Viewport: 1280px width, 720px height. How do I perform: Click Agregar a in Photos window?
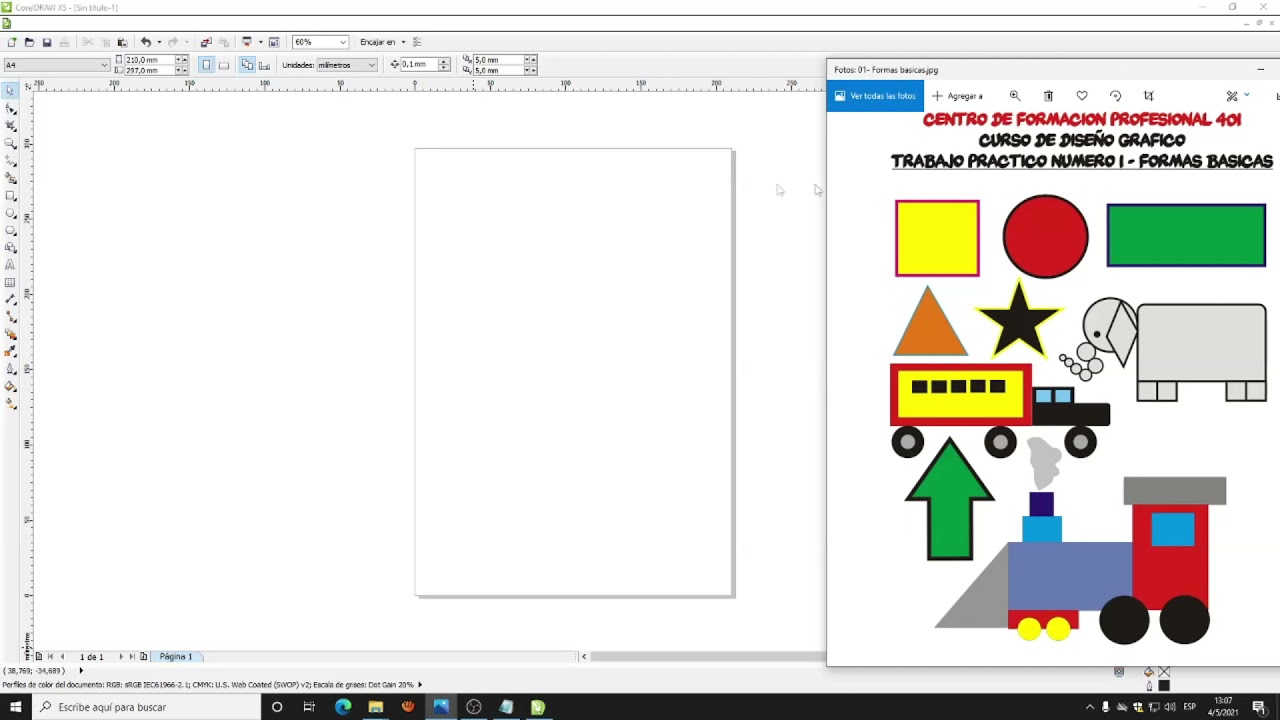click(x=958, y=96)
